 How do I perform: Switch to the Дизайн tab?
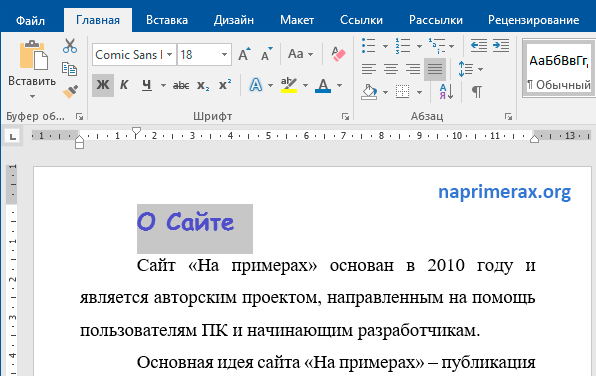click(x=233, y=20)
